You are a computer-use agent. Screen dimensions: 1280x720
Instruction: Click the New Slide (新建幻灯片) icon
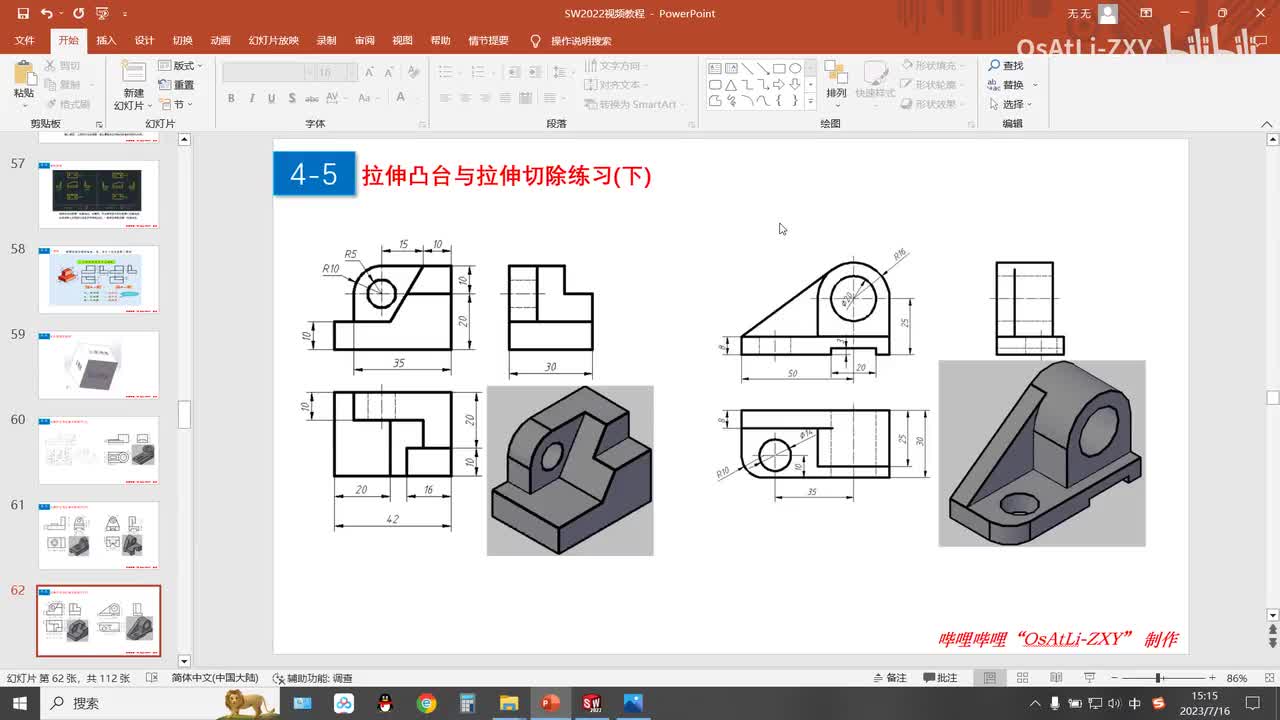134,72
